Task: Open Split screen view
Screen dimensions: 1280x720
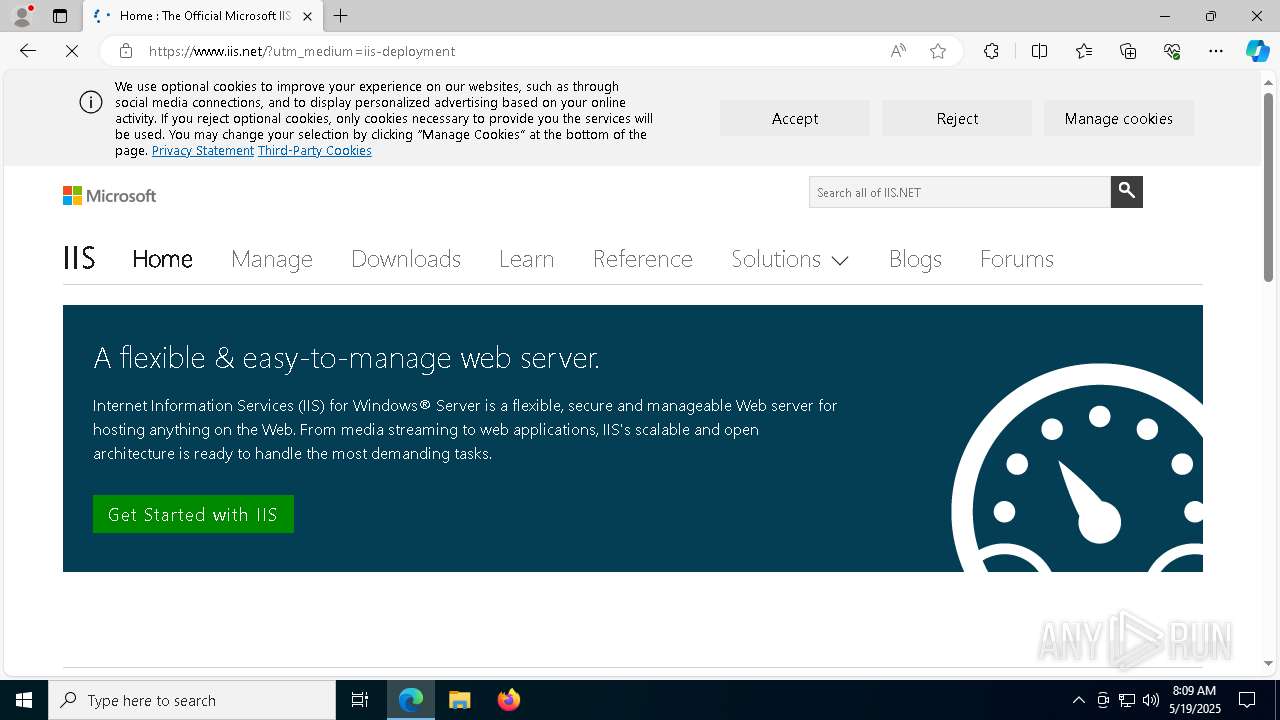Action: (x=1039, y=51)
